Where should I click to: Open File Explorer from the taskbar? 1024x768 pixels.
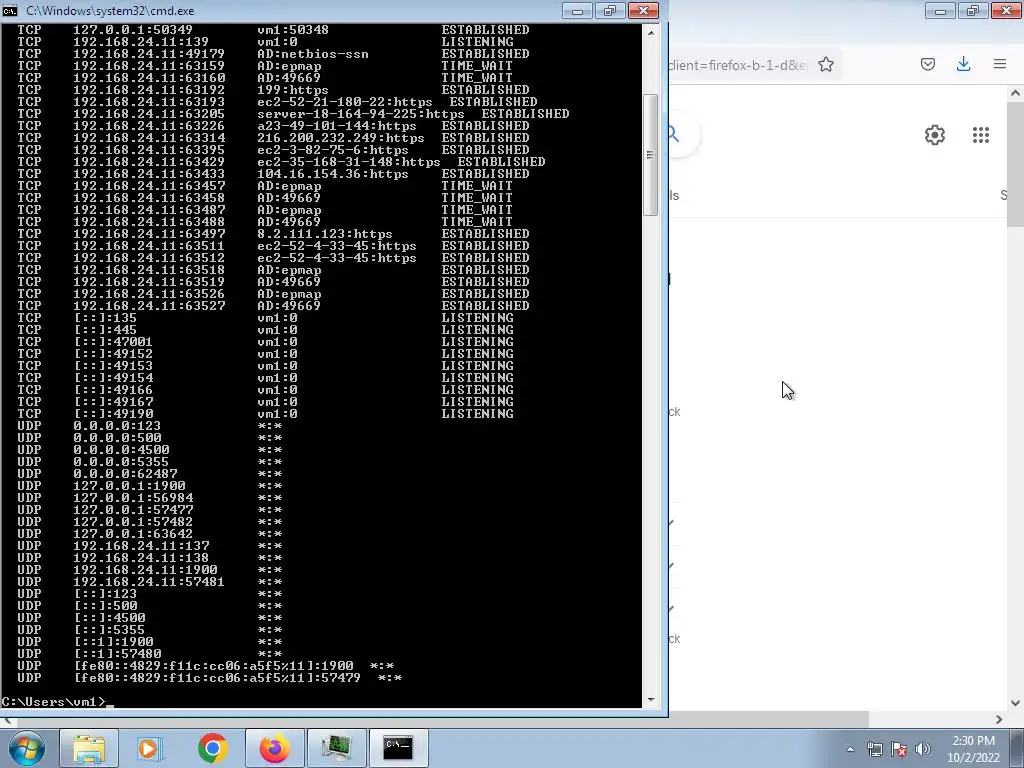point(89,748)
